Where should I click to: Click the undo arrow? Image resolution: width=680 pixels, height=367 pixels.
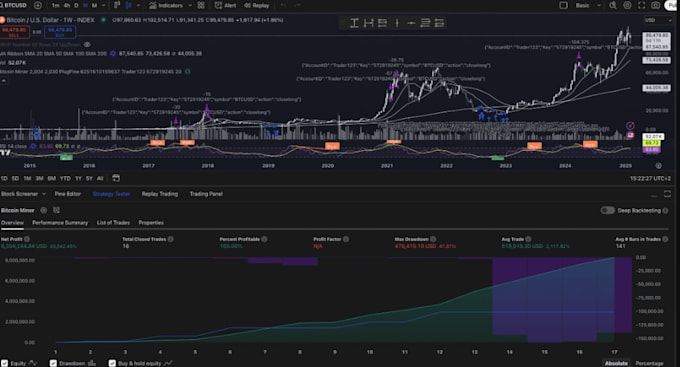(283, 5)
